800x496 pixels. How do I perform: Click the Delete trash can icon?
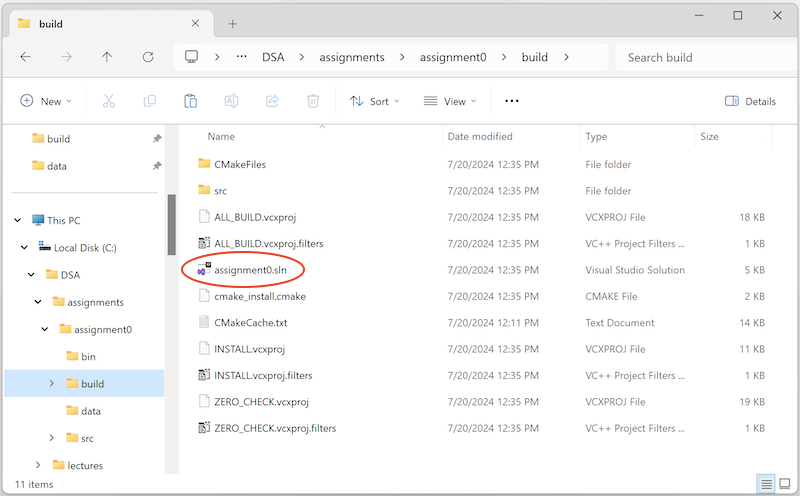(313, 101)
